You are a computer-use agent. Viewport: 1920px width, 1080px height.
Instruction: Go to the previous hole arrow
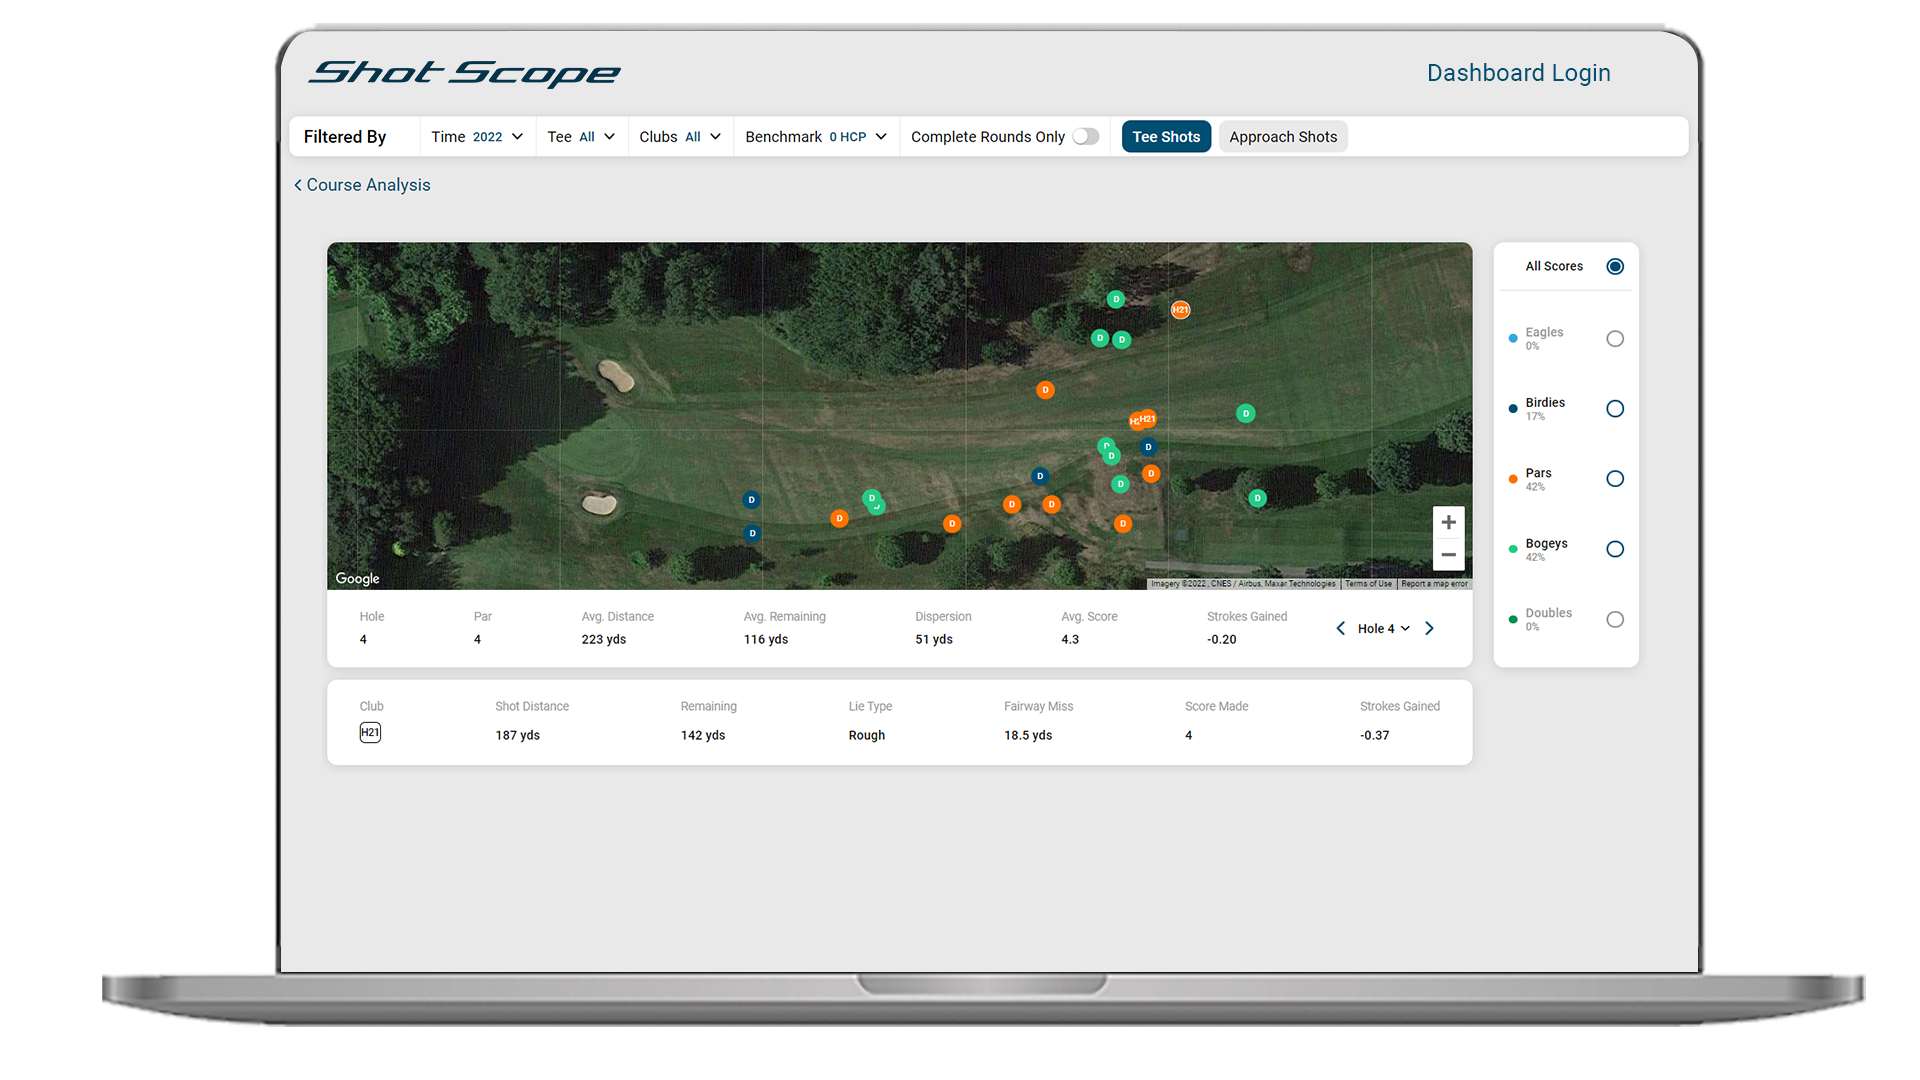coord(1340,628)
